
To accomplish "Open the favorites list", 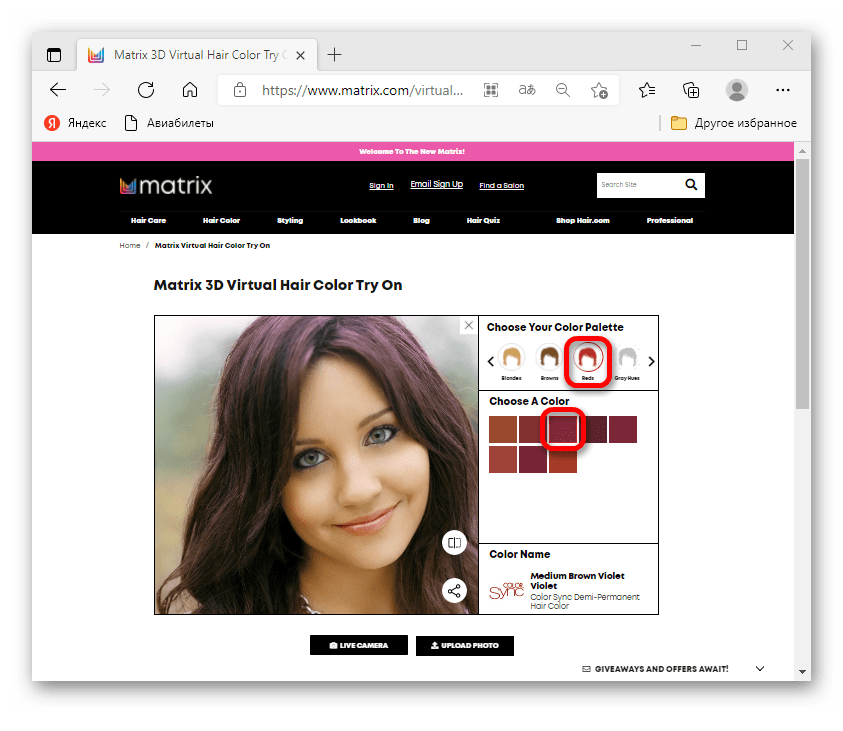I will click(647, 90).
